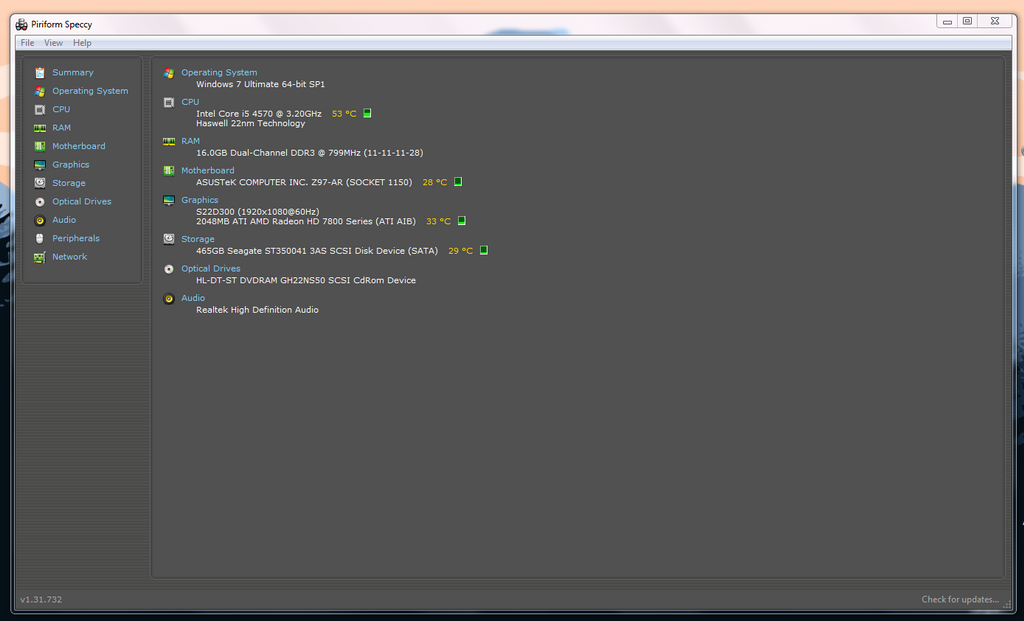Click the drive icon beside Storage heading

[x=169, y=239]
